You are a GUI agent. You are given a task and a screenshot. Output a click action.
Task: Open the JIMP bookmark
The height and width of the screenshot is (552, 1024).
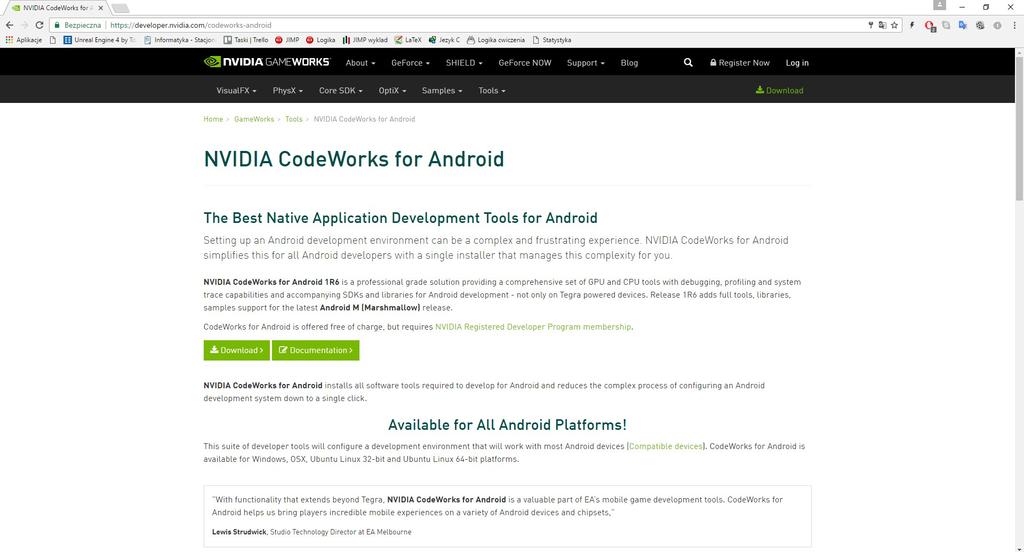coord(287,40)
